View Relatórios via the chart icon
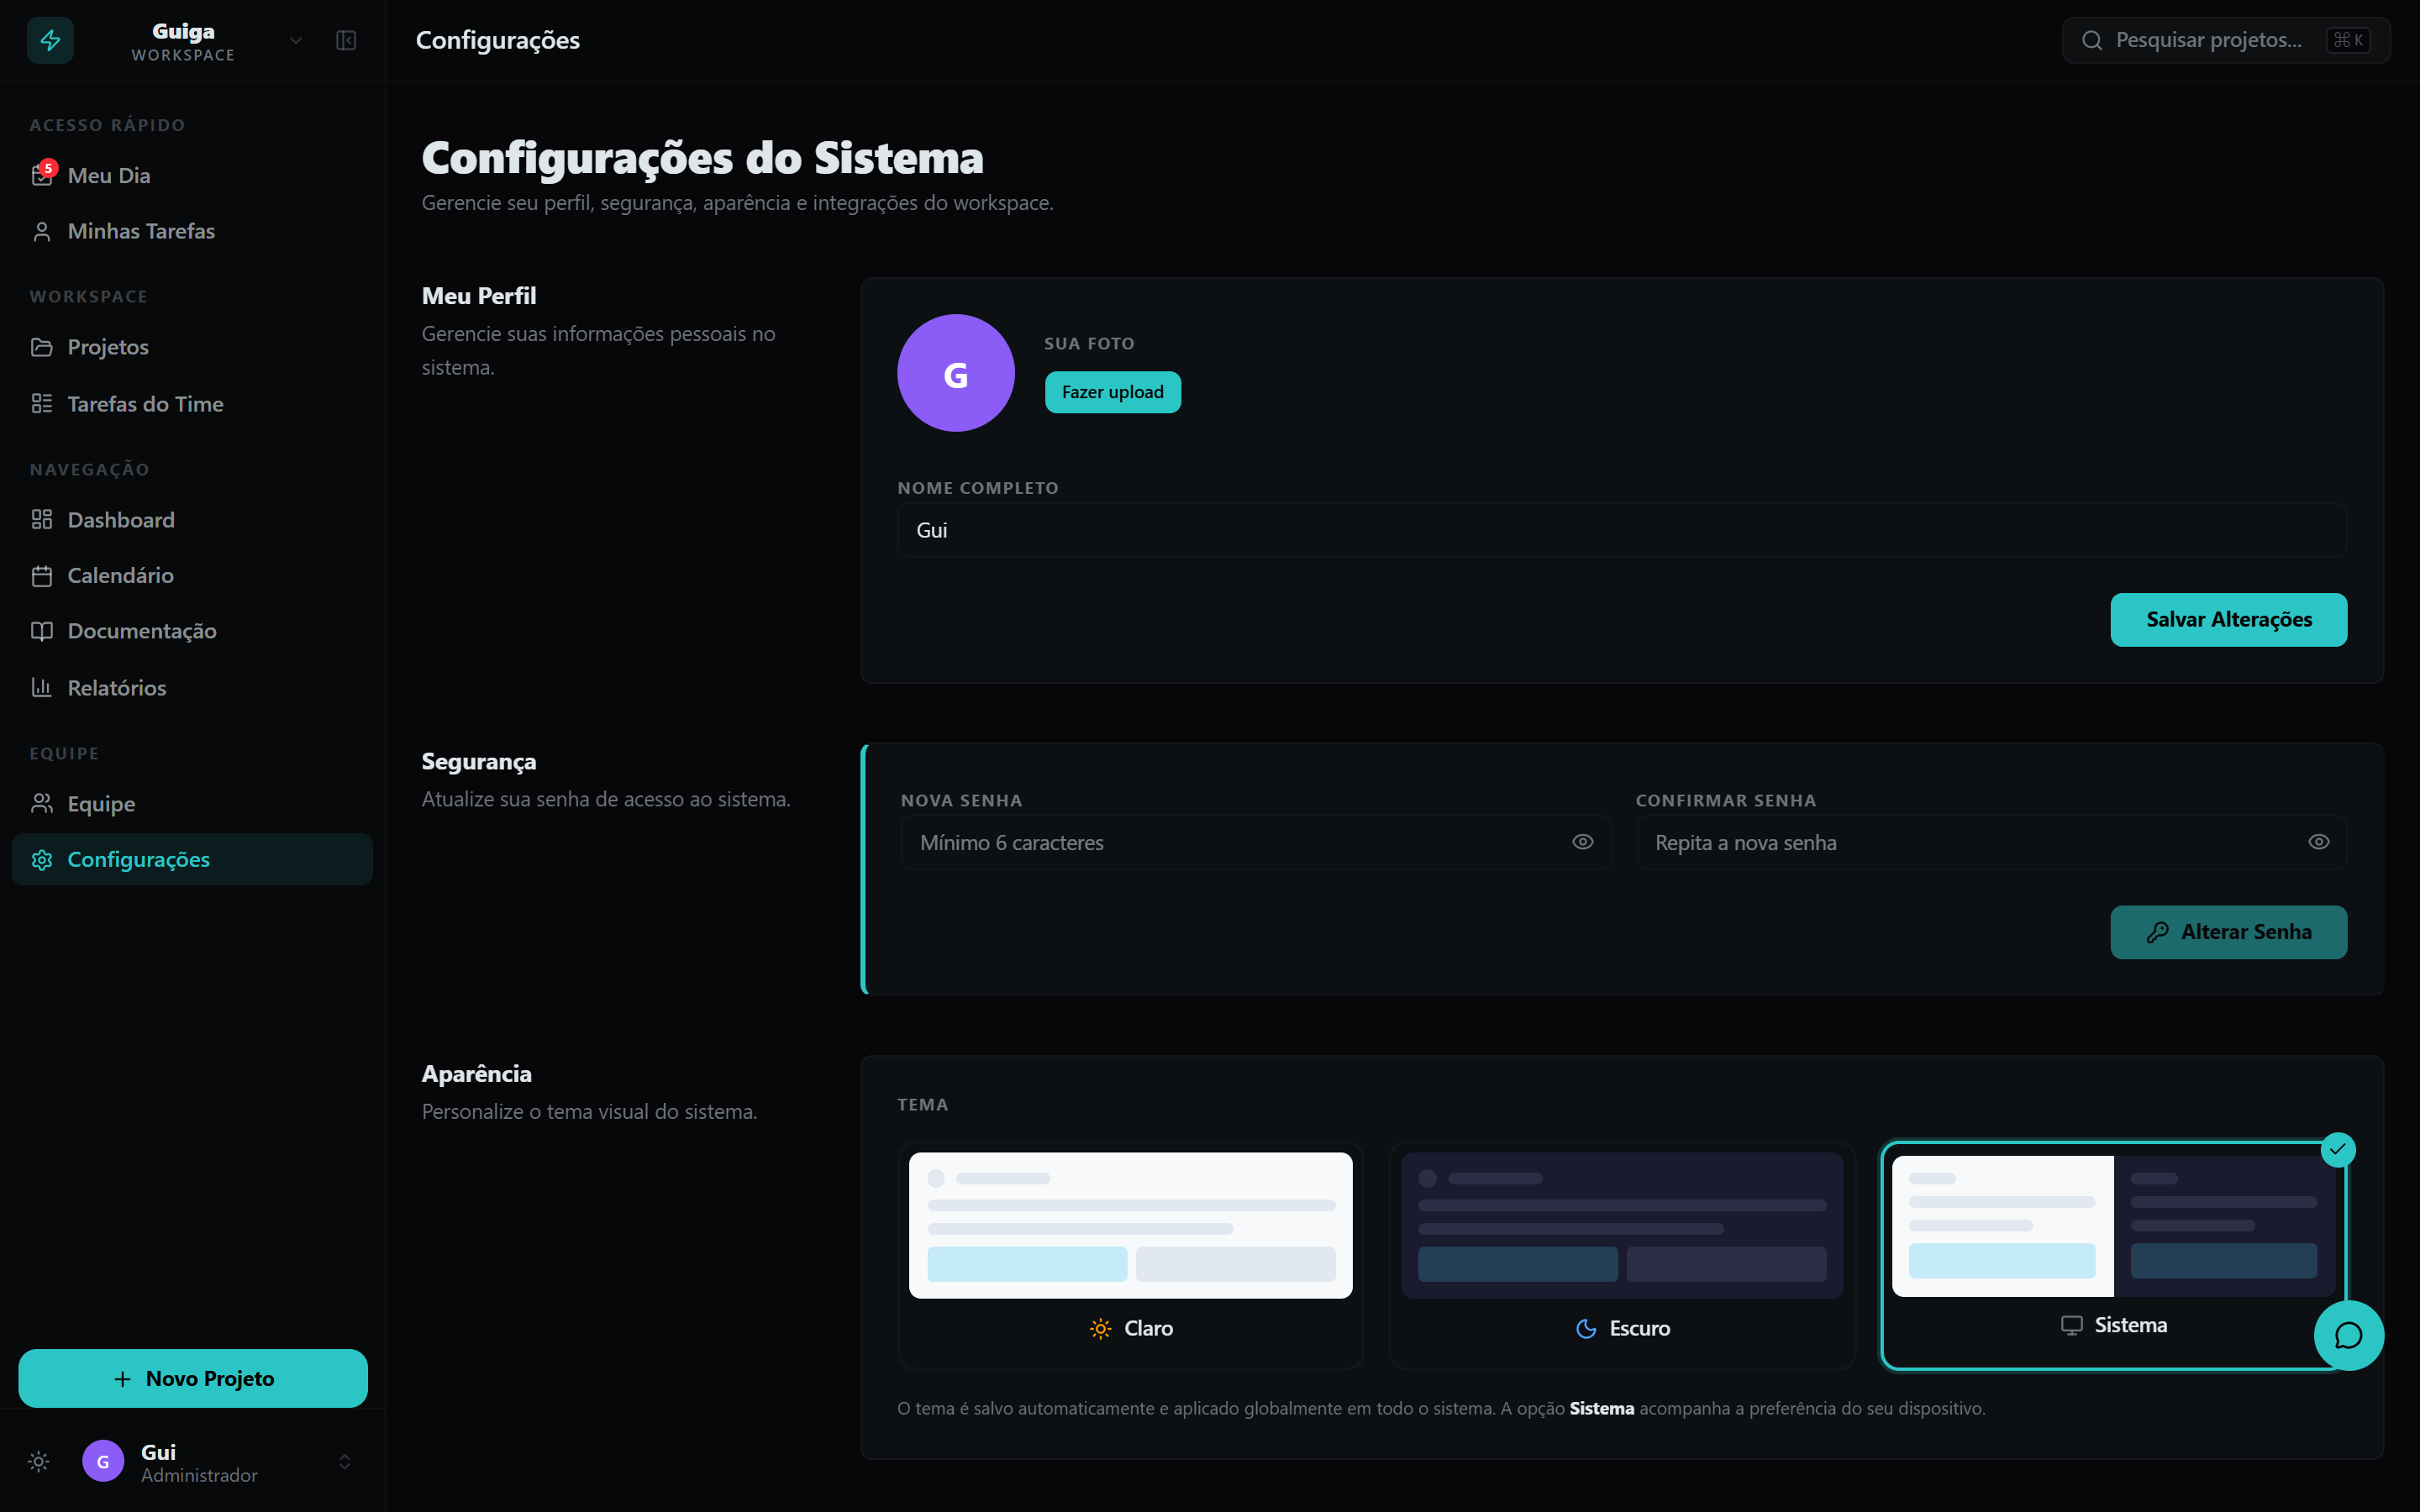The width and height of the screenshot is (2420, 1512). click(41, 687)
